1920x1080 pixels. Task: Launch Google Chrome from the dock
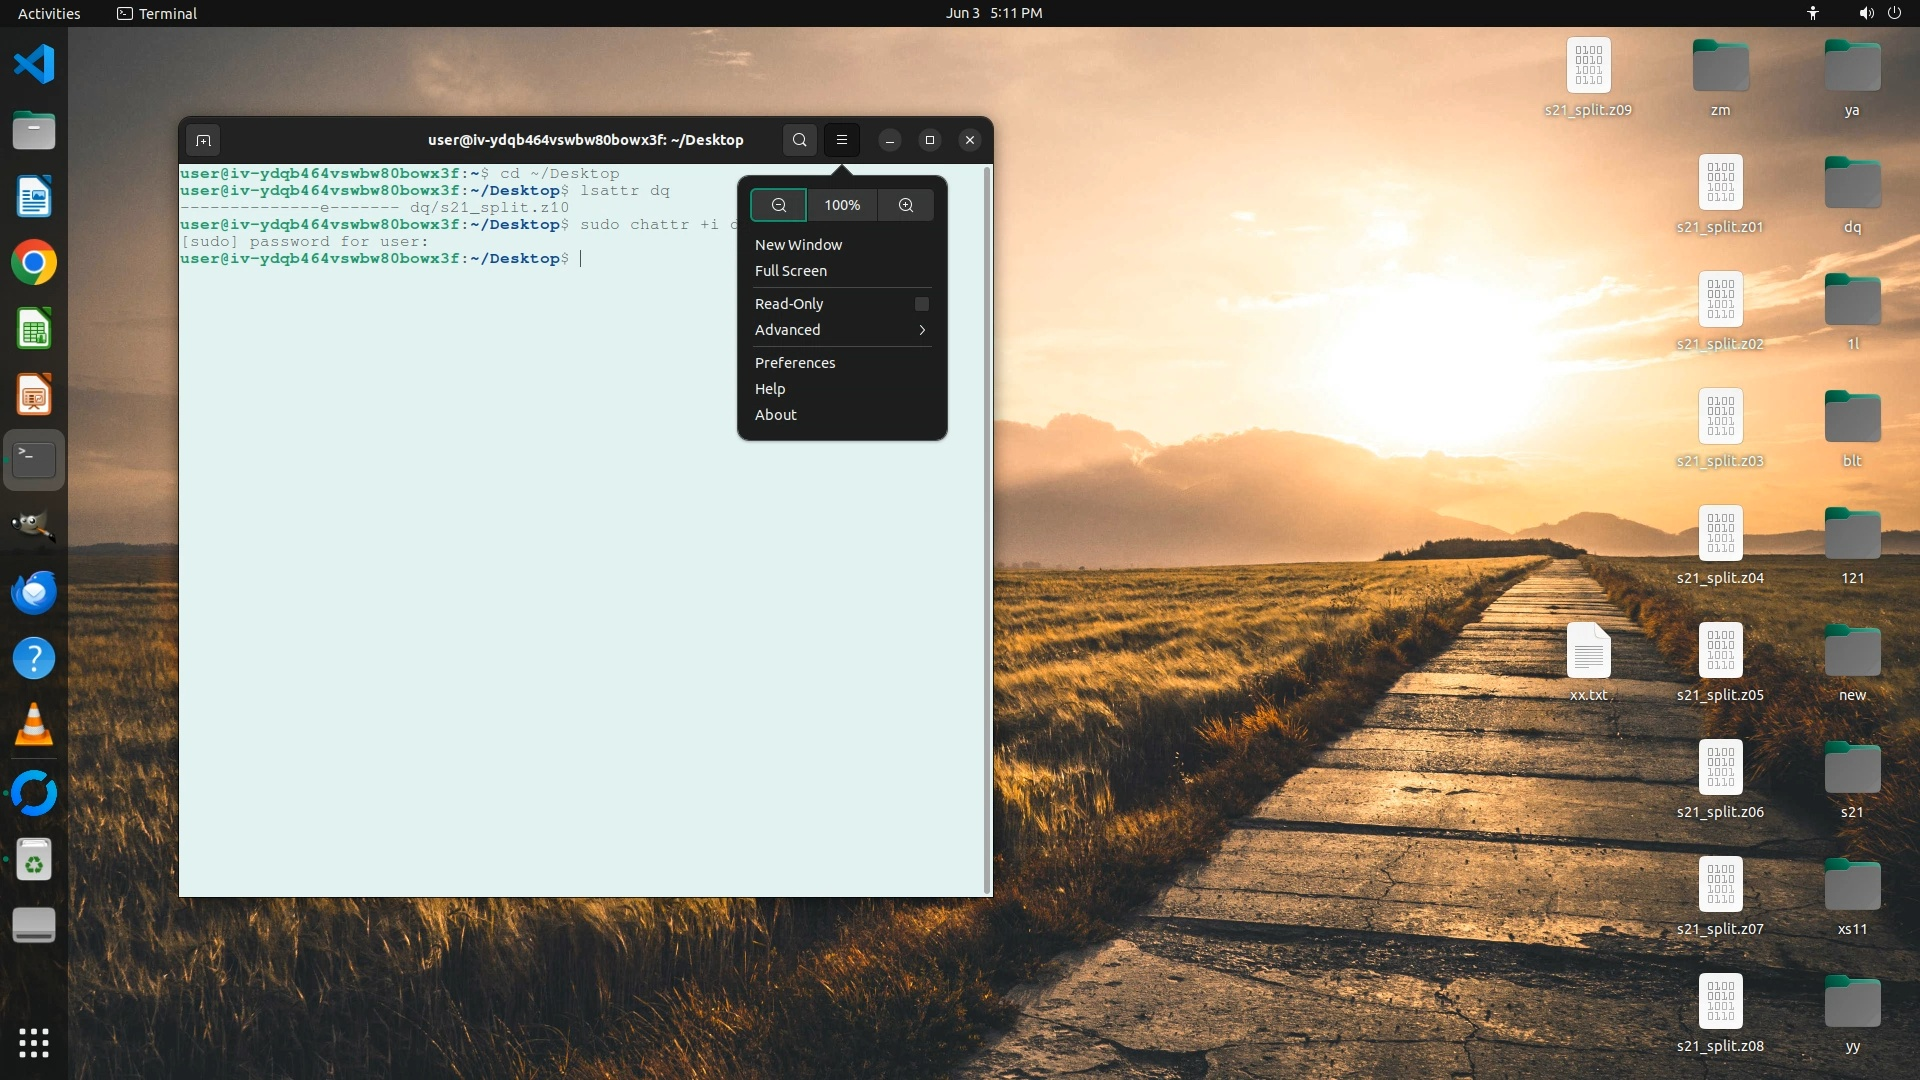coord(34,263)
